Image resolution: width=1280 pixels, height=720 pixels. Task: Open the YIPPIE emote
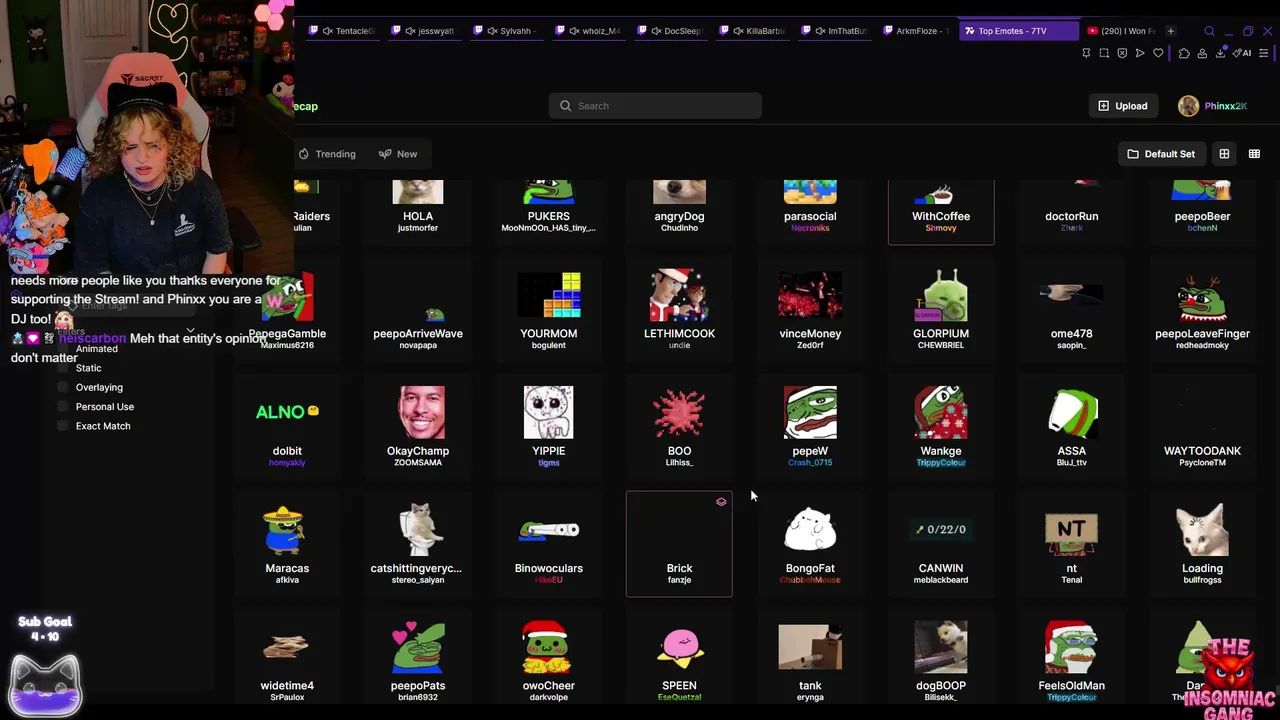(548, 426)
